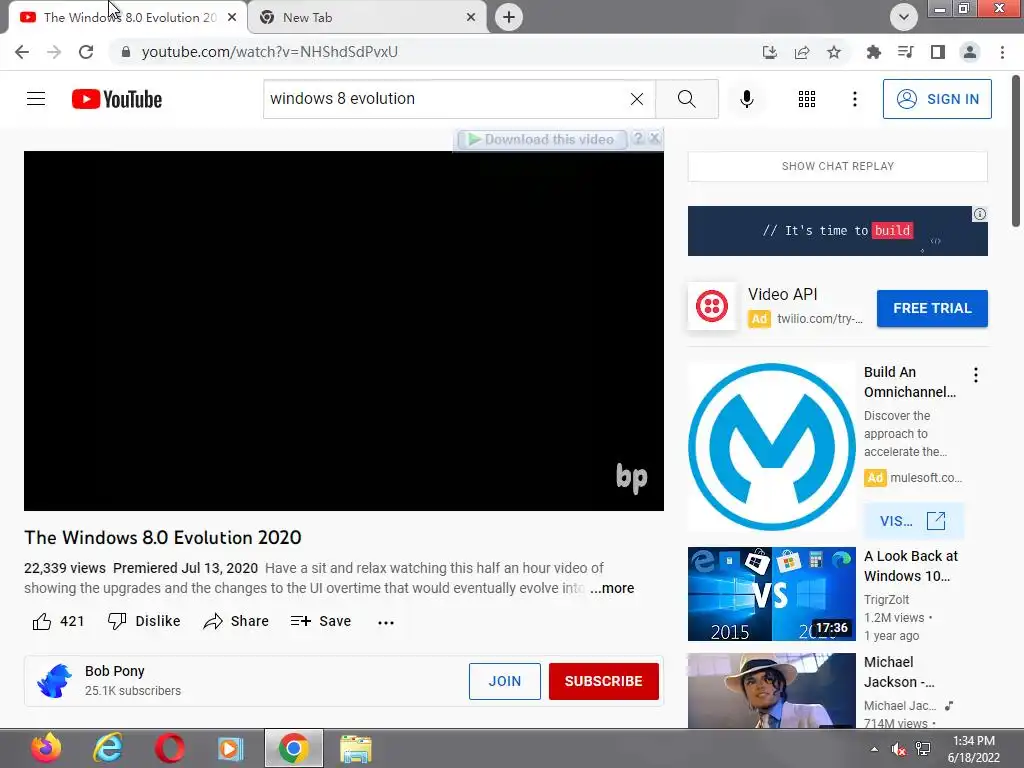
Task: Click the SUBSCRIBE button
Action: (603, 681)
